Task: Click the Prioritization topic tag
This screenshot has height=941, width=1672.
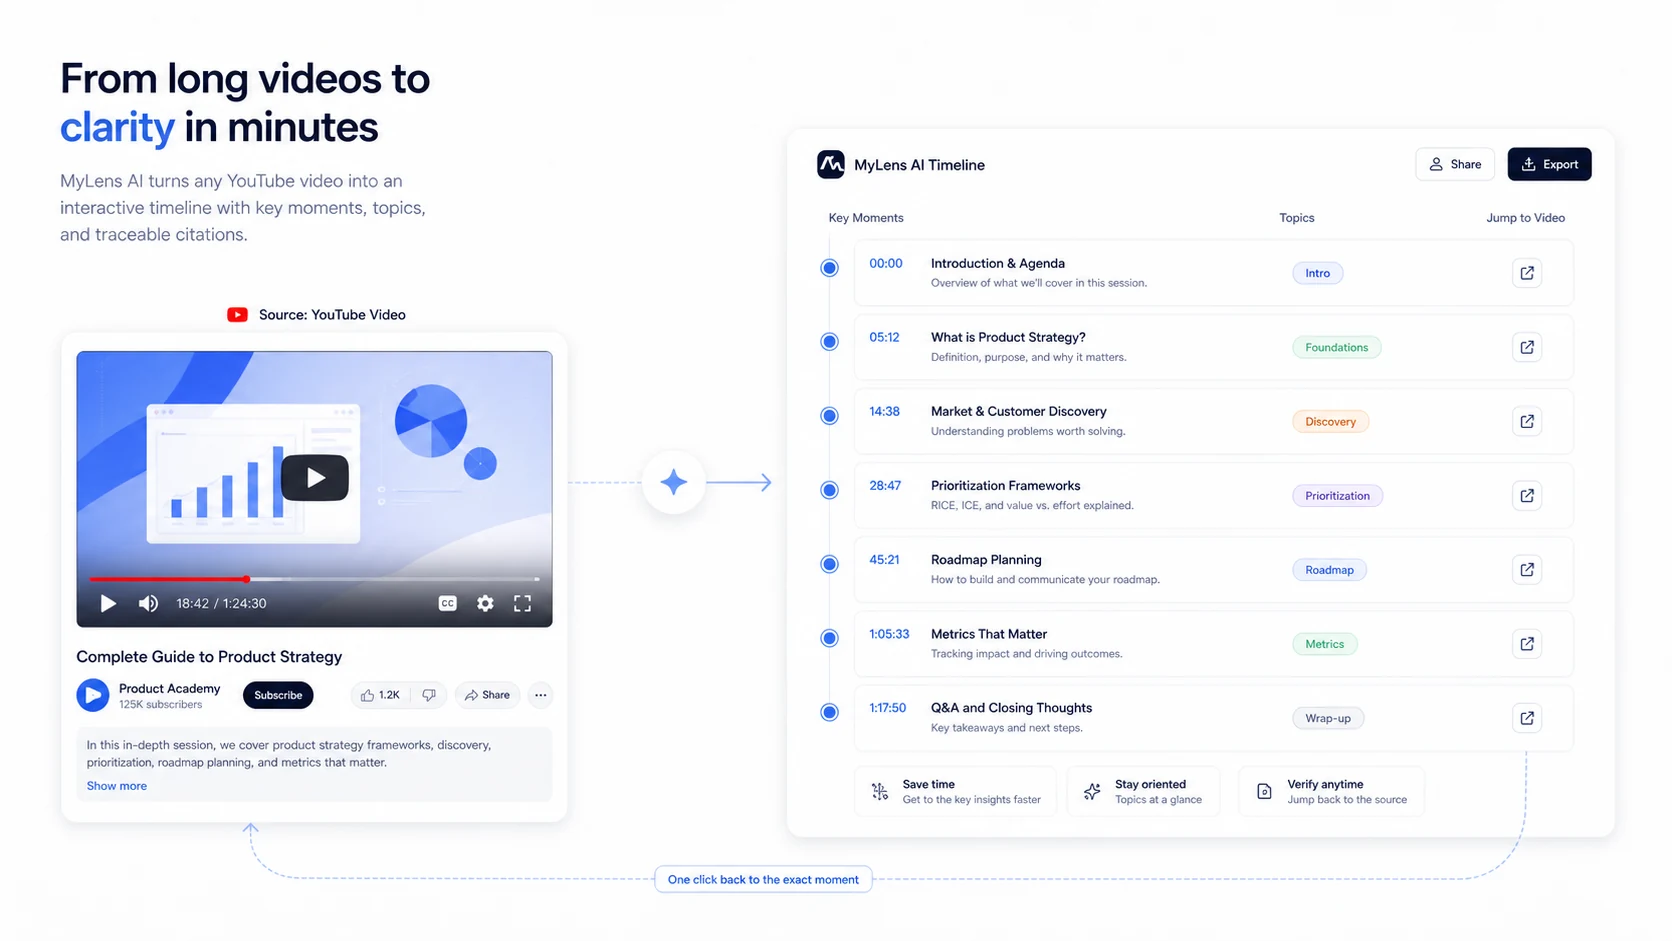Action: 1337,495
